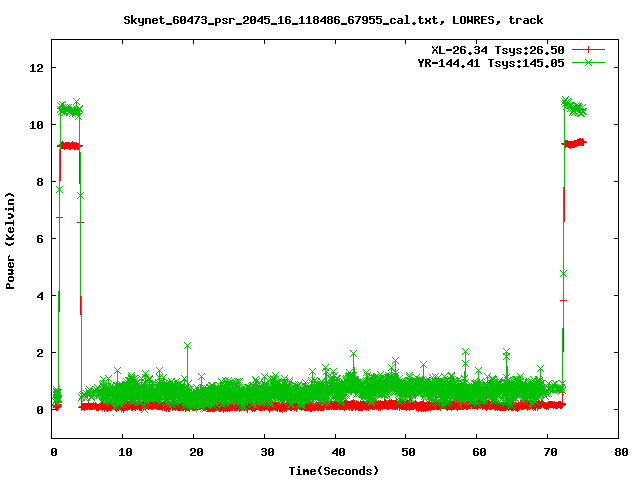This screenshot has height=480, width=640.
Task: Click the x-axis tick label 50
Action: pos(409,452)
